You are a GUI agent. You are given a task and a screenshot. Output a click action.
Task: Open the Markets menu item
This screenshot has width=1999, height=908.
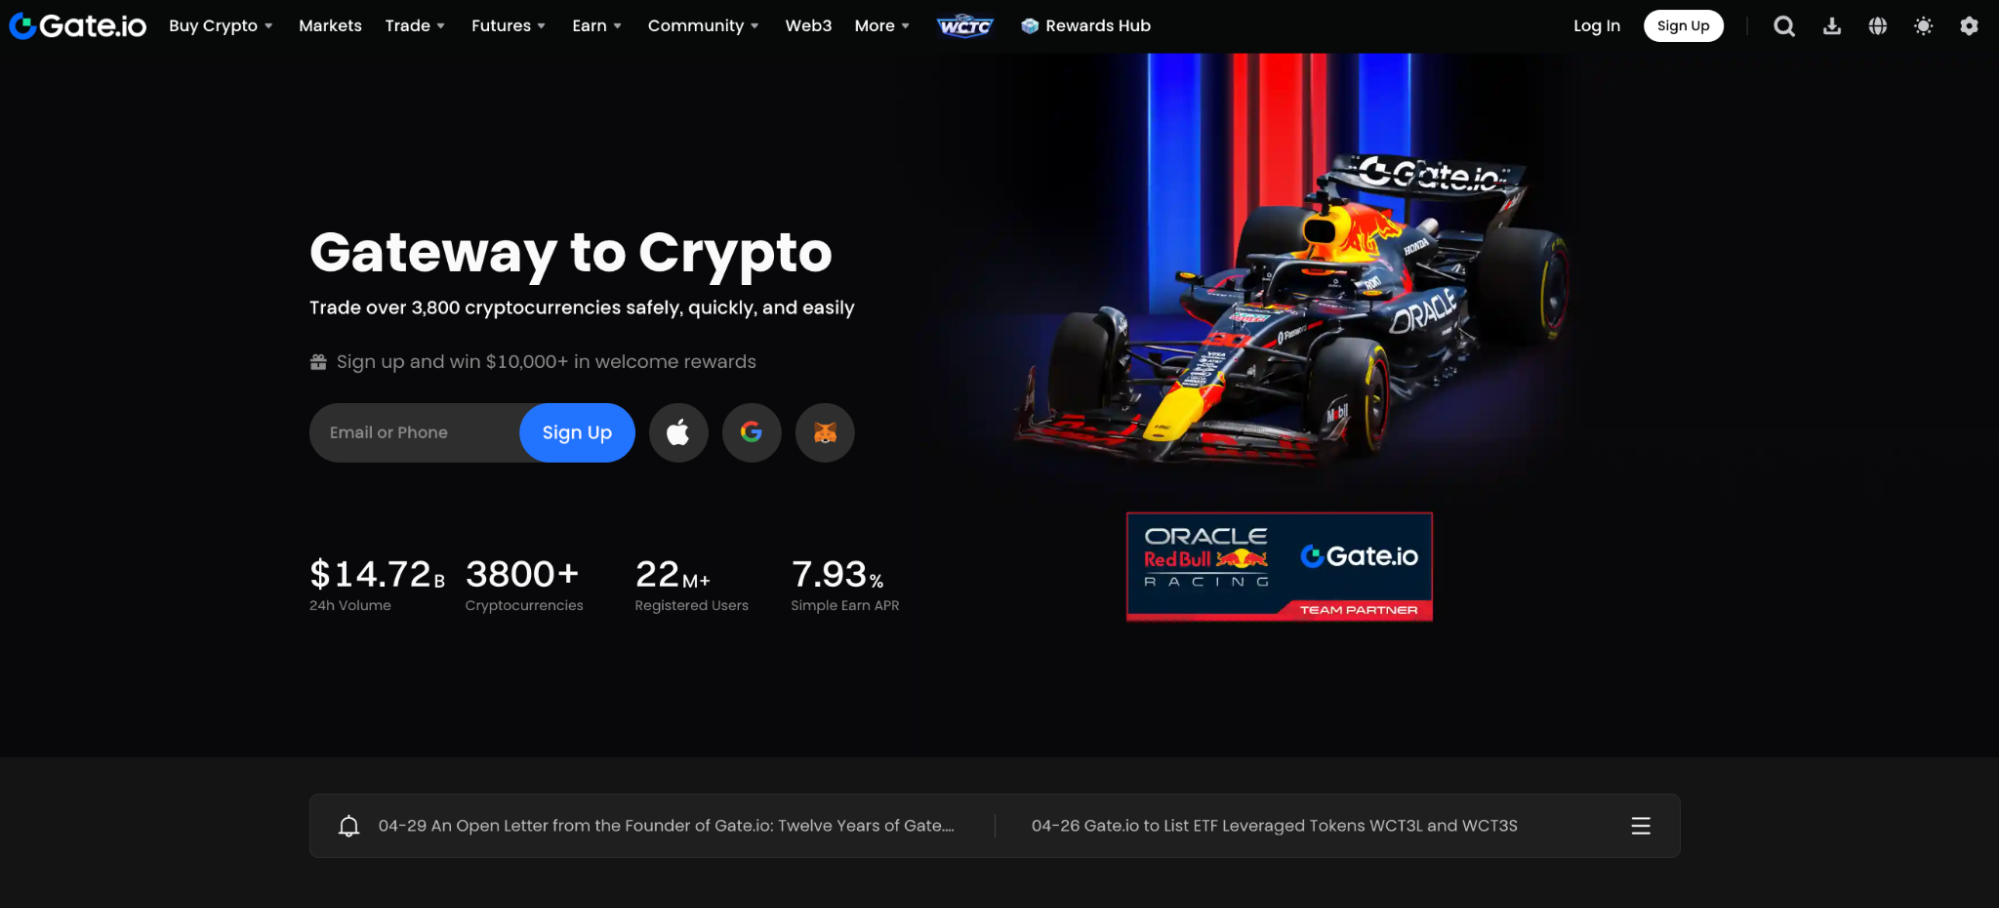330,26
